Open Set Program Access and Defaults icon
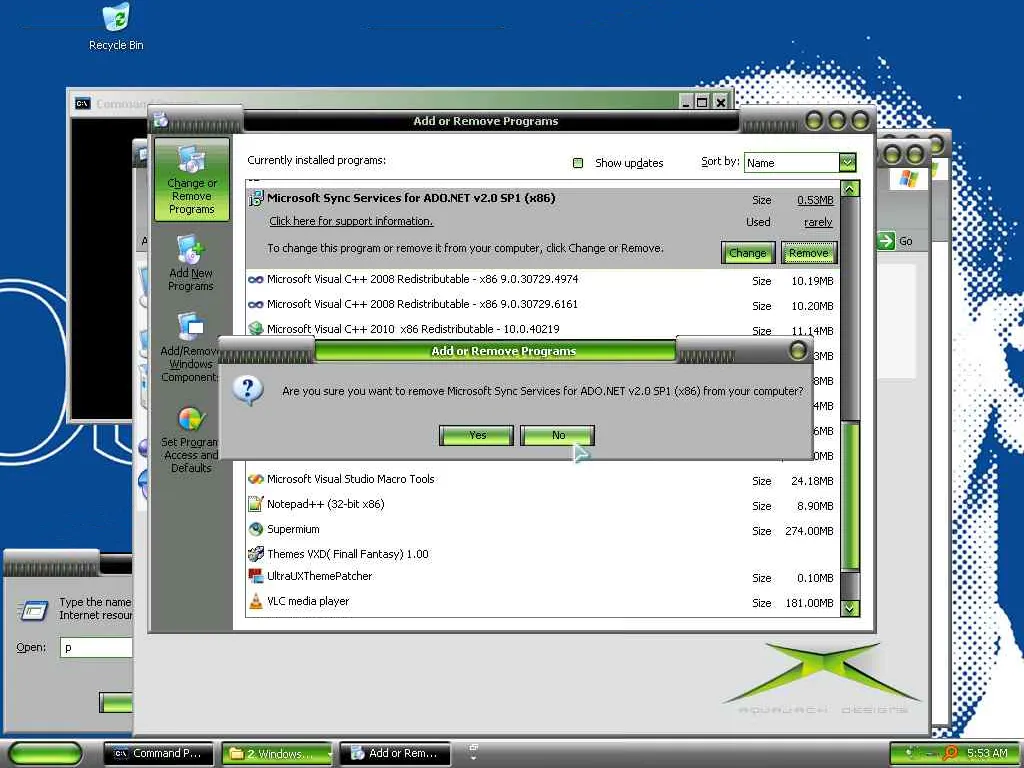The image size is (1024, 768). point(191,440)
